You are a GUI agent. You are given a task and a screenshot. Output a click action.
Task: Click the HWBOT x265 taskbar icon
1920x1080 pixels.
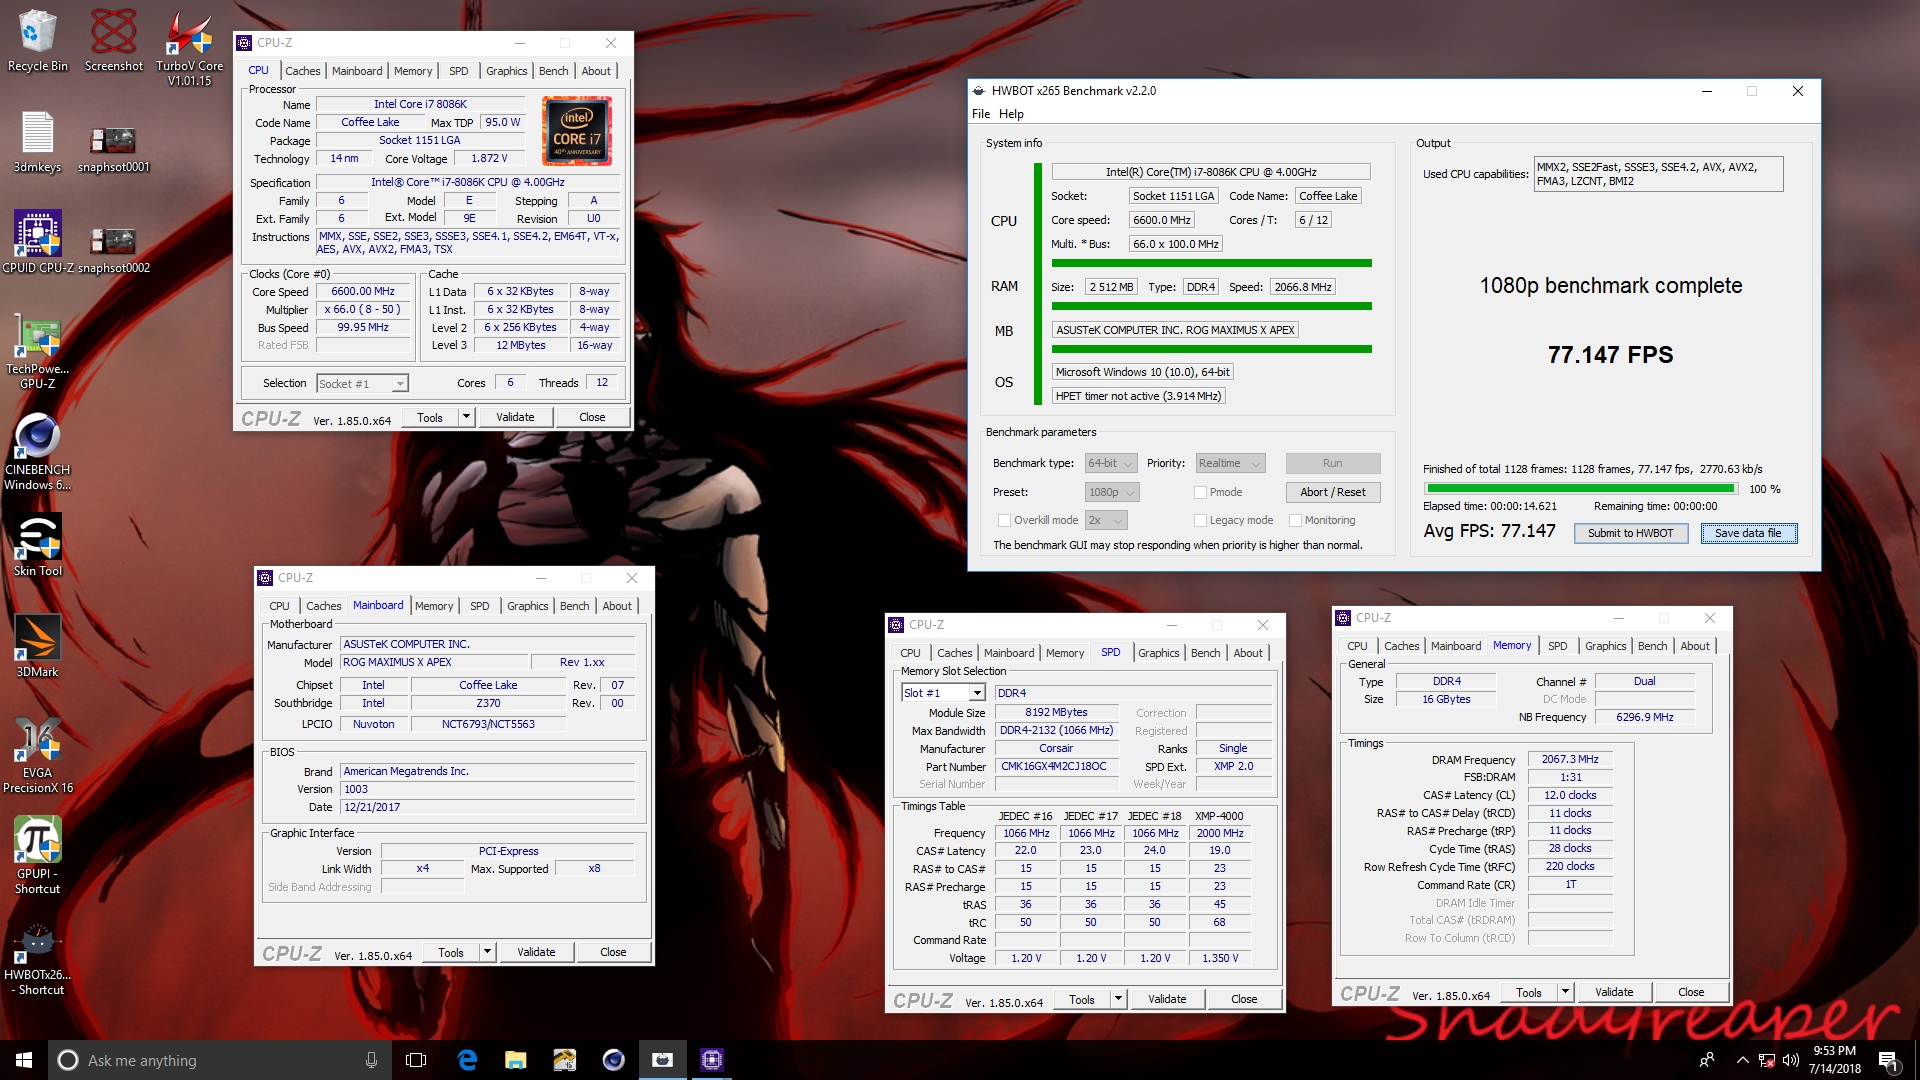[662, 1060]
